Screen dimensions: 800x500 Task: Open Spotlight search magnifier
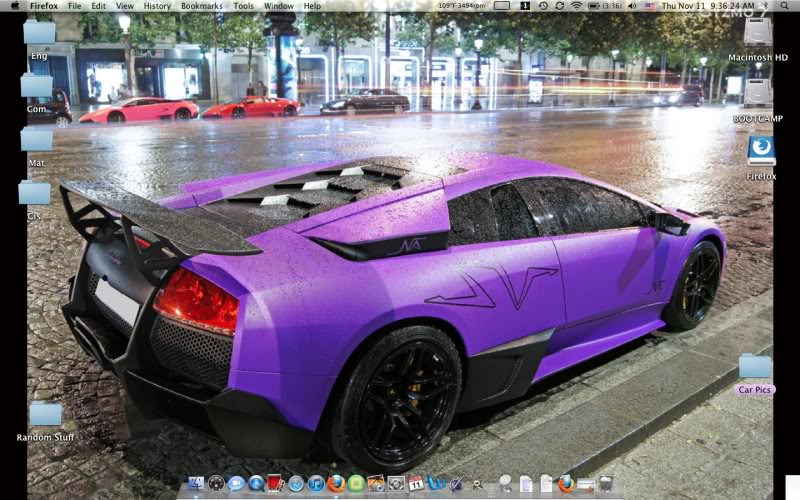[x=784, y=6]
